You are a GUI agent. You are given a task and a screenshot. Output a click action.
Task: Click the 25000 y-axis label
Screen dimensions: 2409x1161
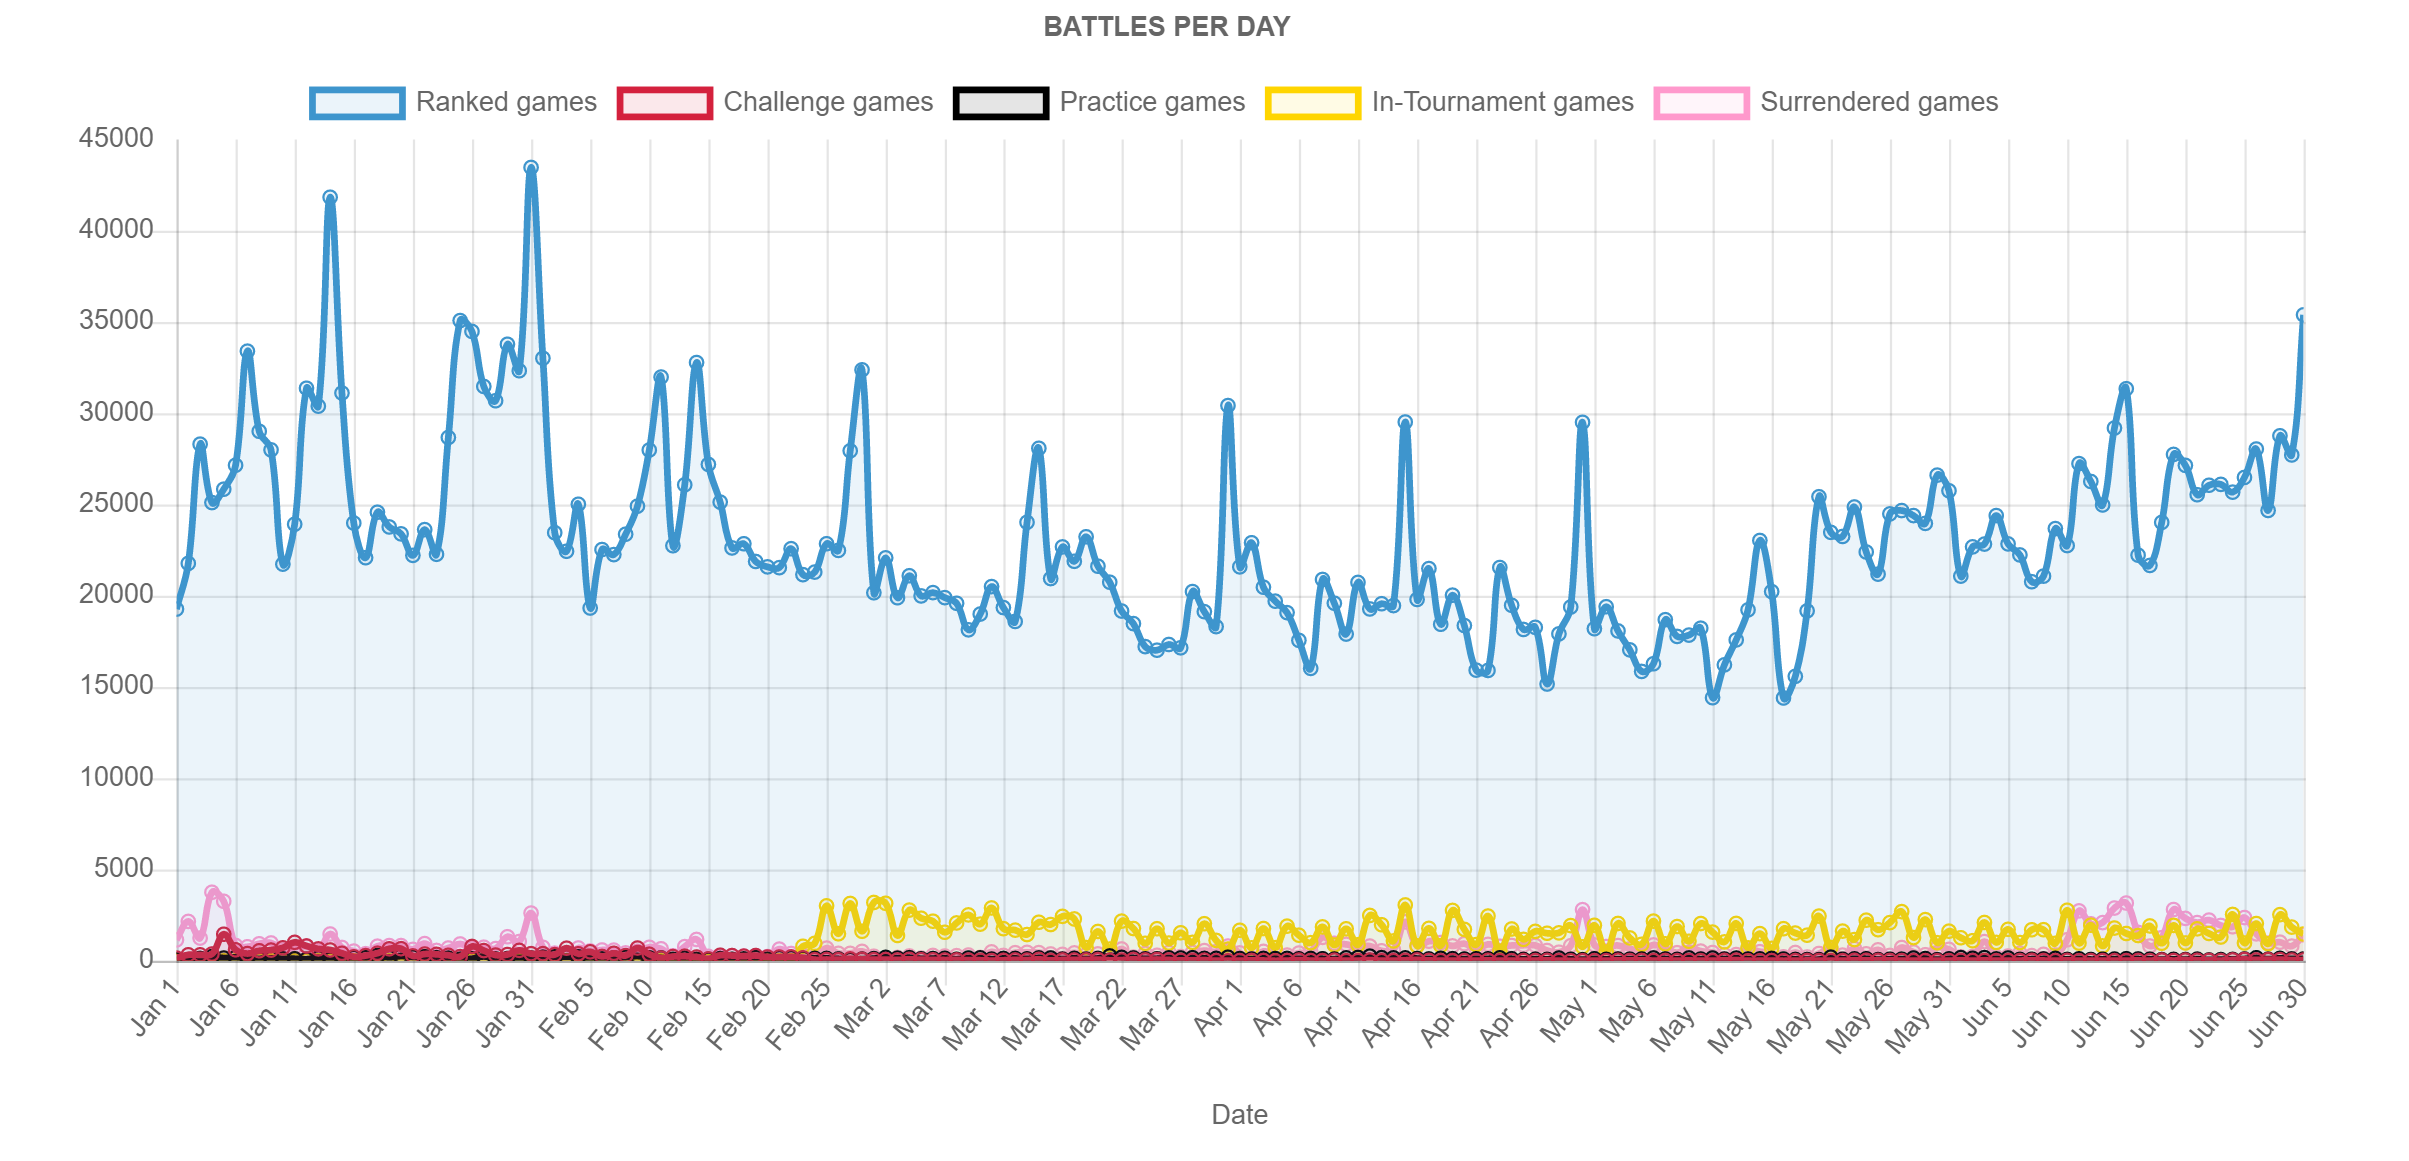coord(116,503)
